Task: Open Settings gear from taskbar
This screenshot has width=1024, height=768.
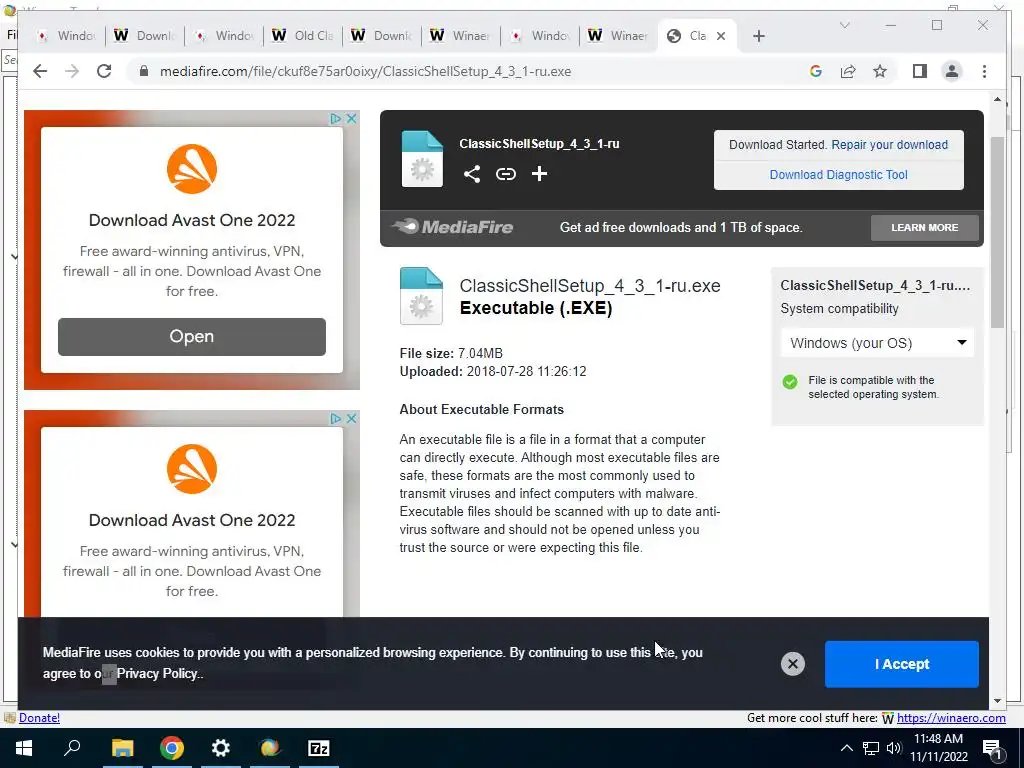Action: [221, 748]
